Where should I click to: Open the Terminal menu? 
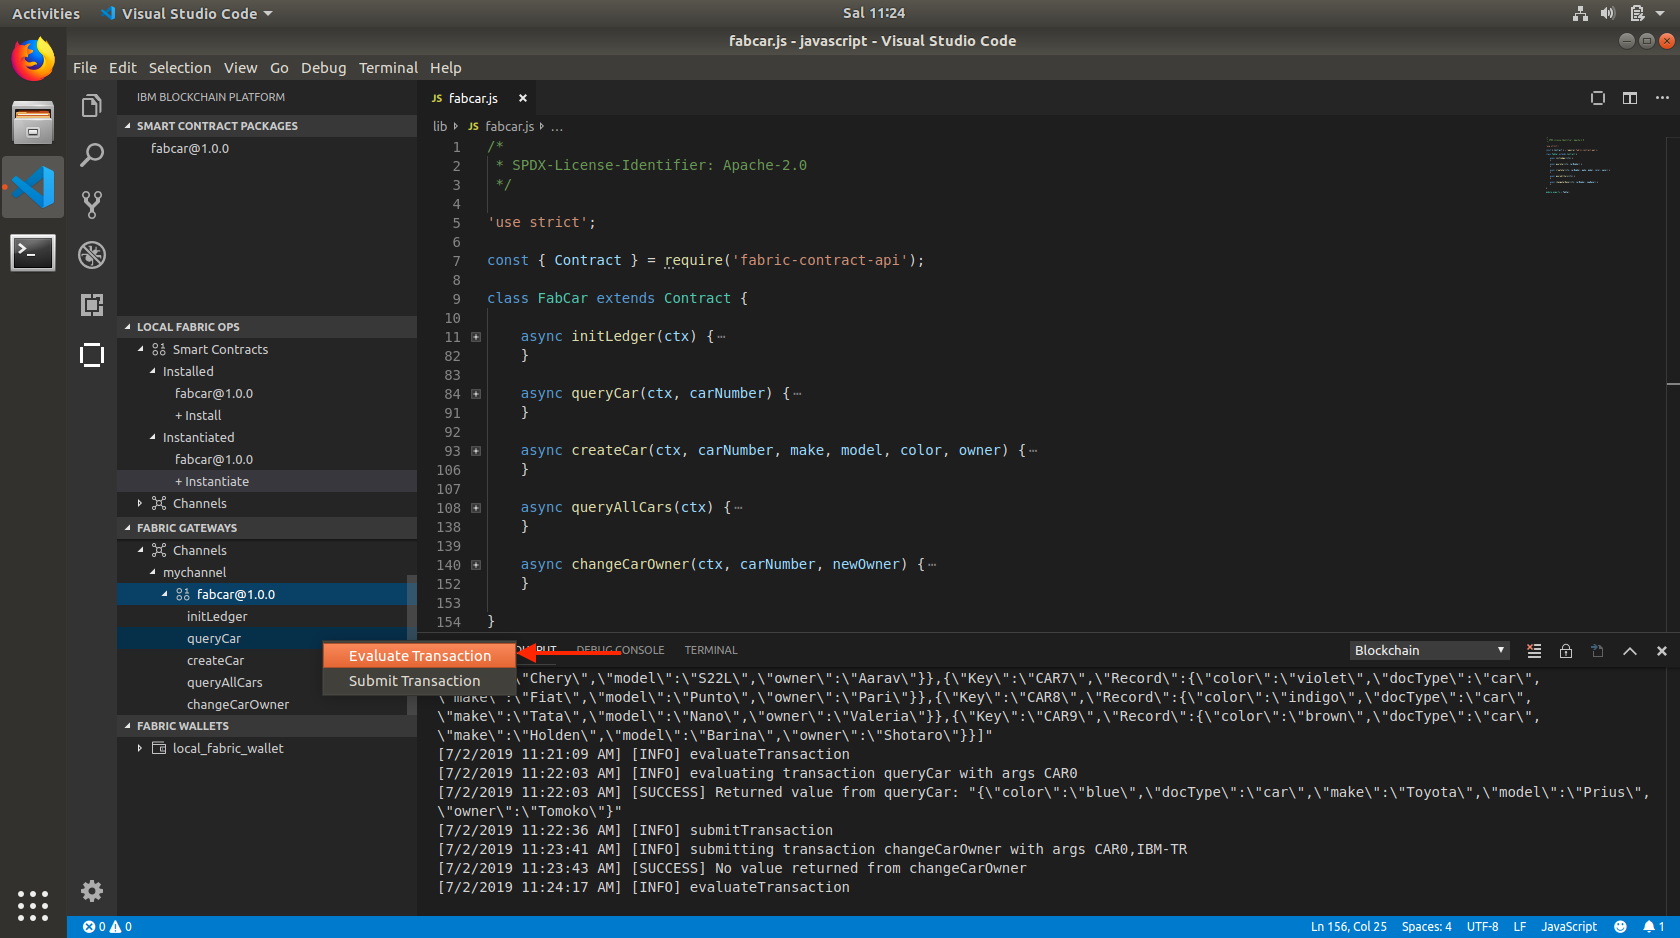coord(388,68)
